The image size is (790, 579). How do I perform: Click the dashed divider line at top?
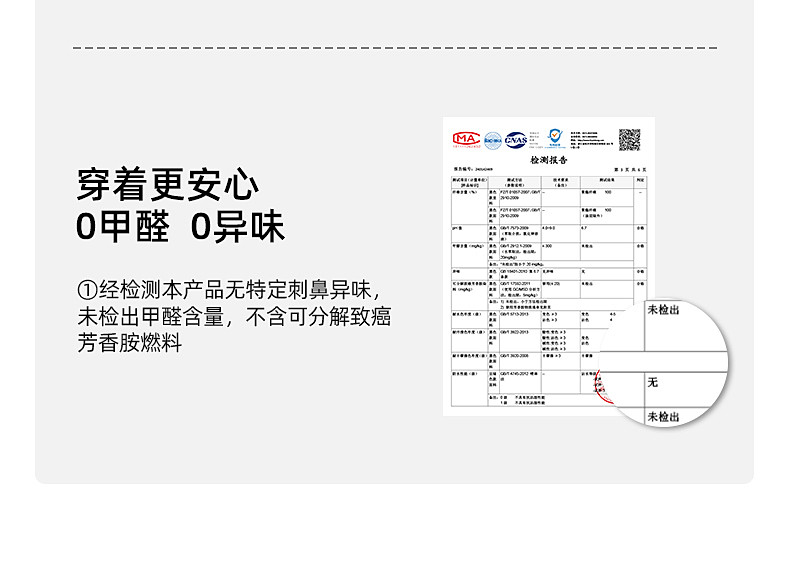tap(395, 48)
